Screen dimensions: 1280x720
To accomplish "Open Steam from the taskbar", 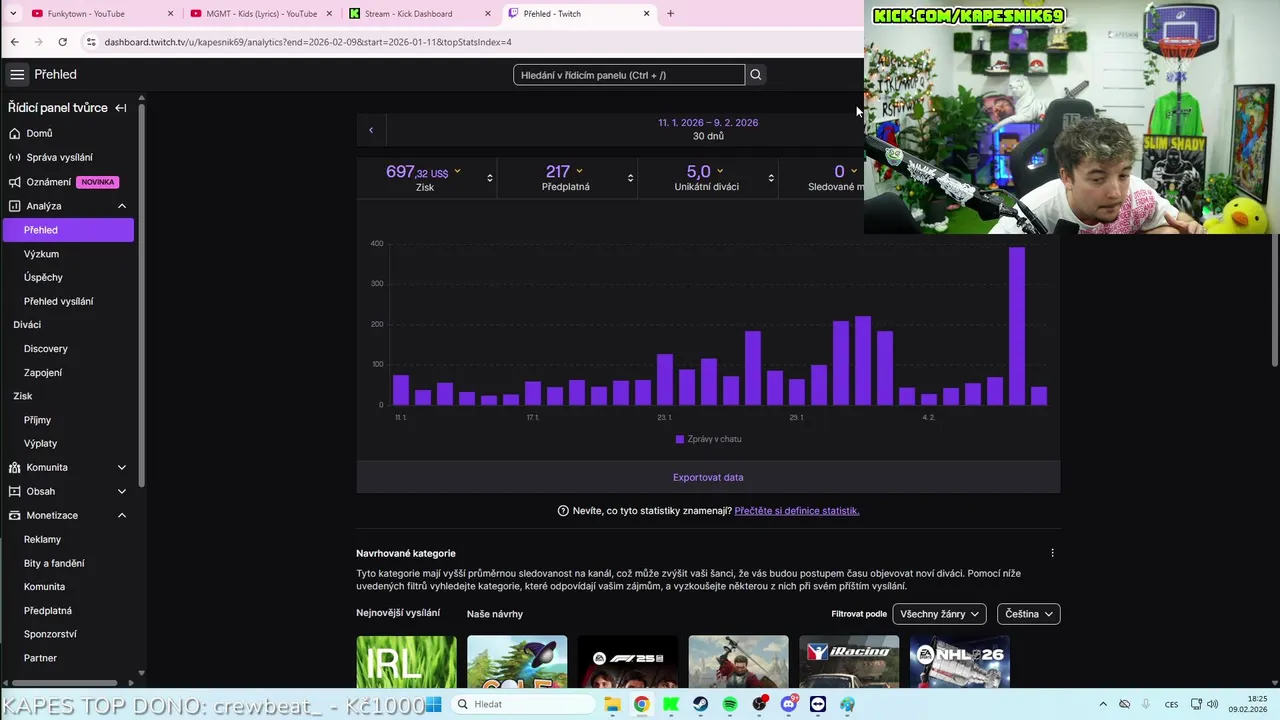I will pyautogui.click(x=700, y=704).
